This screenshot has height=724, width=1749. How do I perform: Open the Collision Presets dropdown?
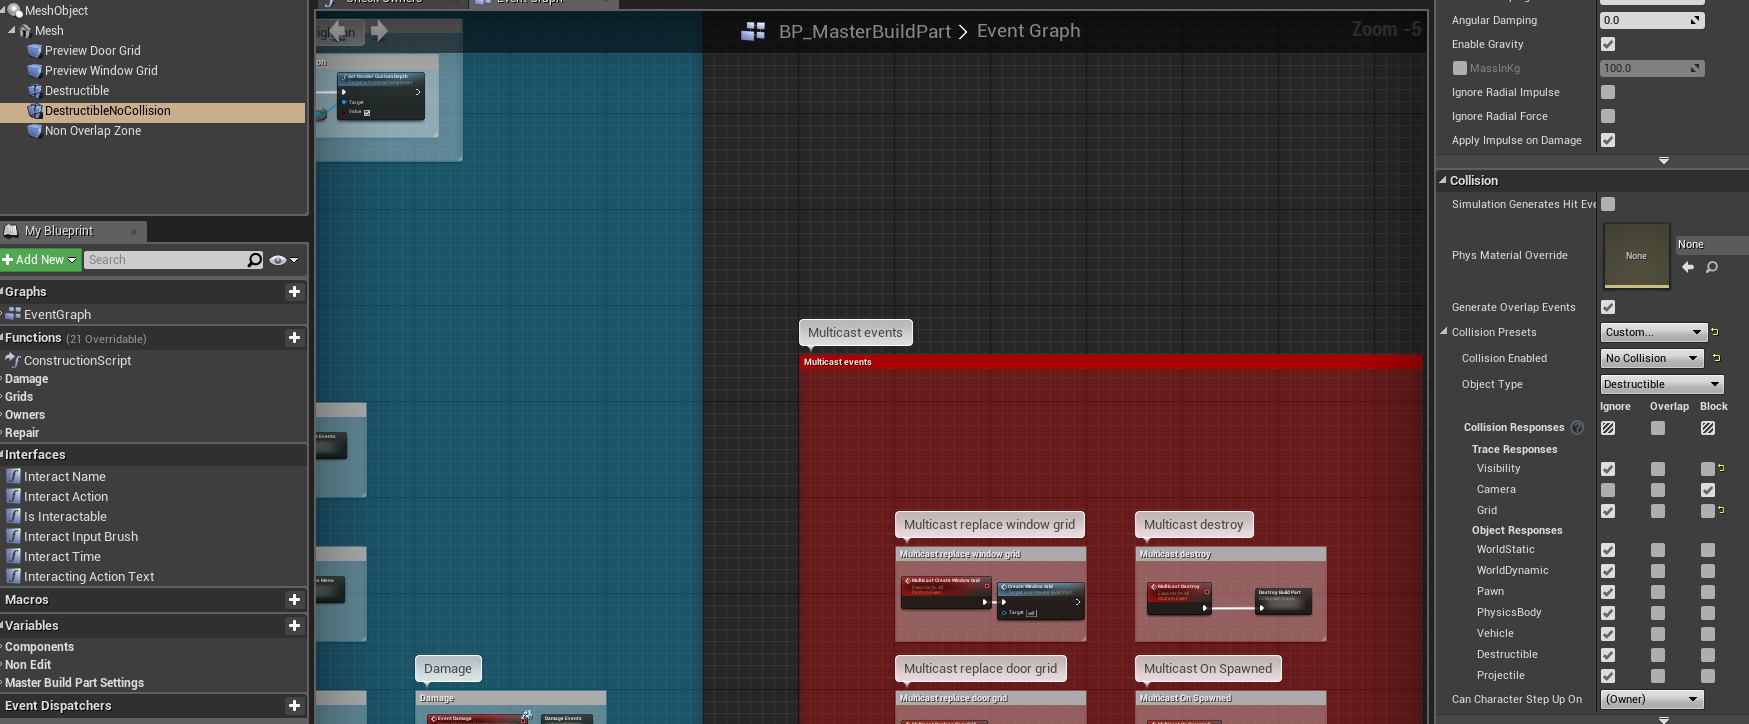(x=1653, y=332)
